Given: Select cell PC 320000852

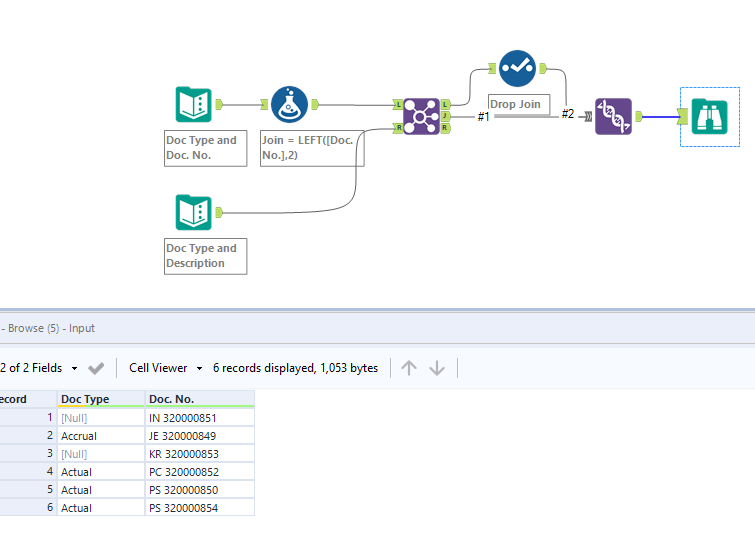Looking at the screenshot, I should pos(199,472).
